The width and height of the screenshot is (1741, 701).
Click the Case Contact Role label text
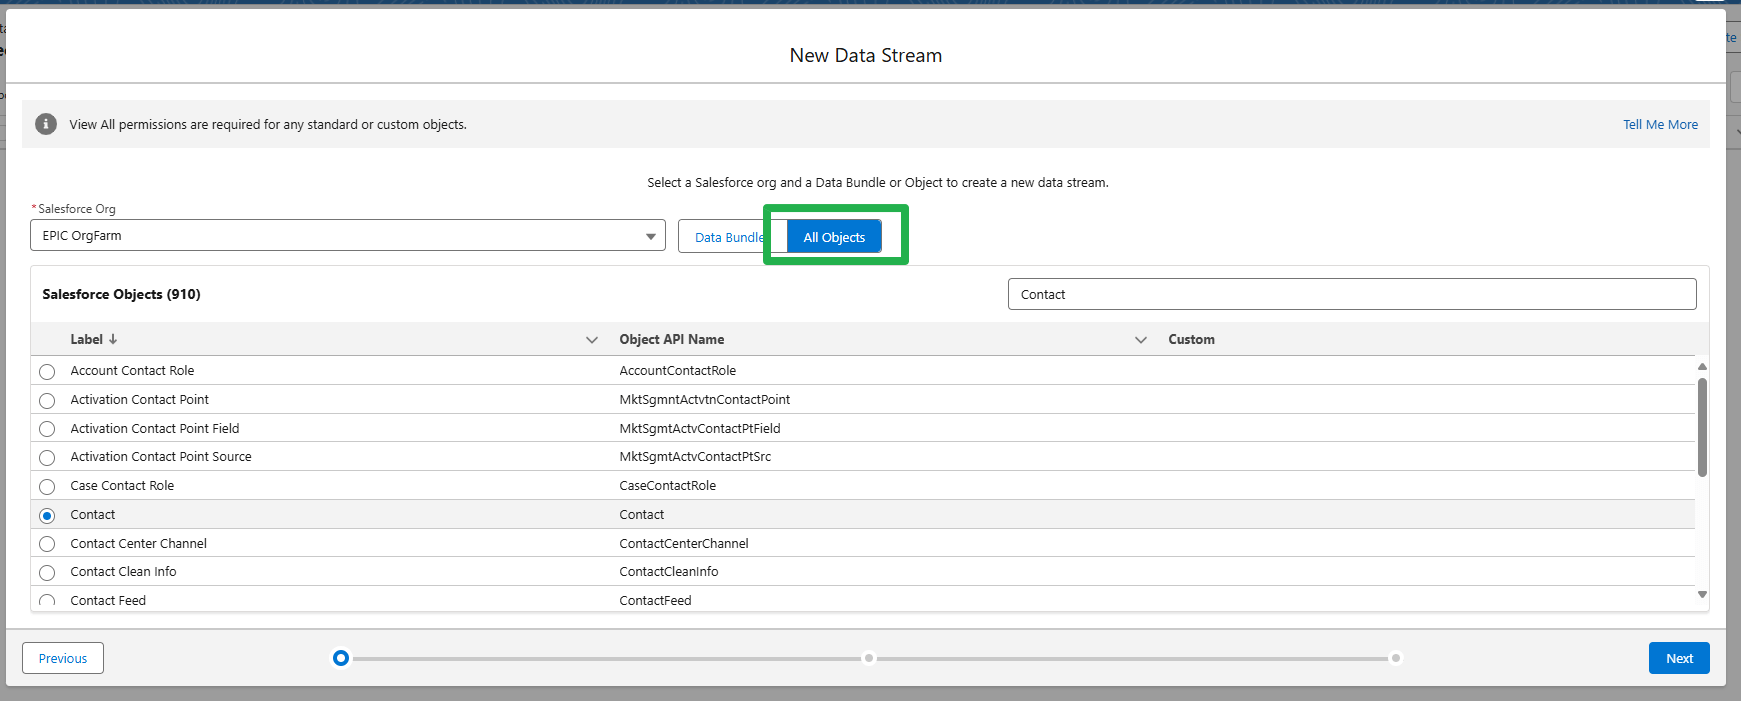(x=122, y=485)
